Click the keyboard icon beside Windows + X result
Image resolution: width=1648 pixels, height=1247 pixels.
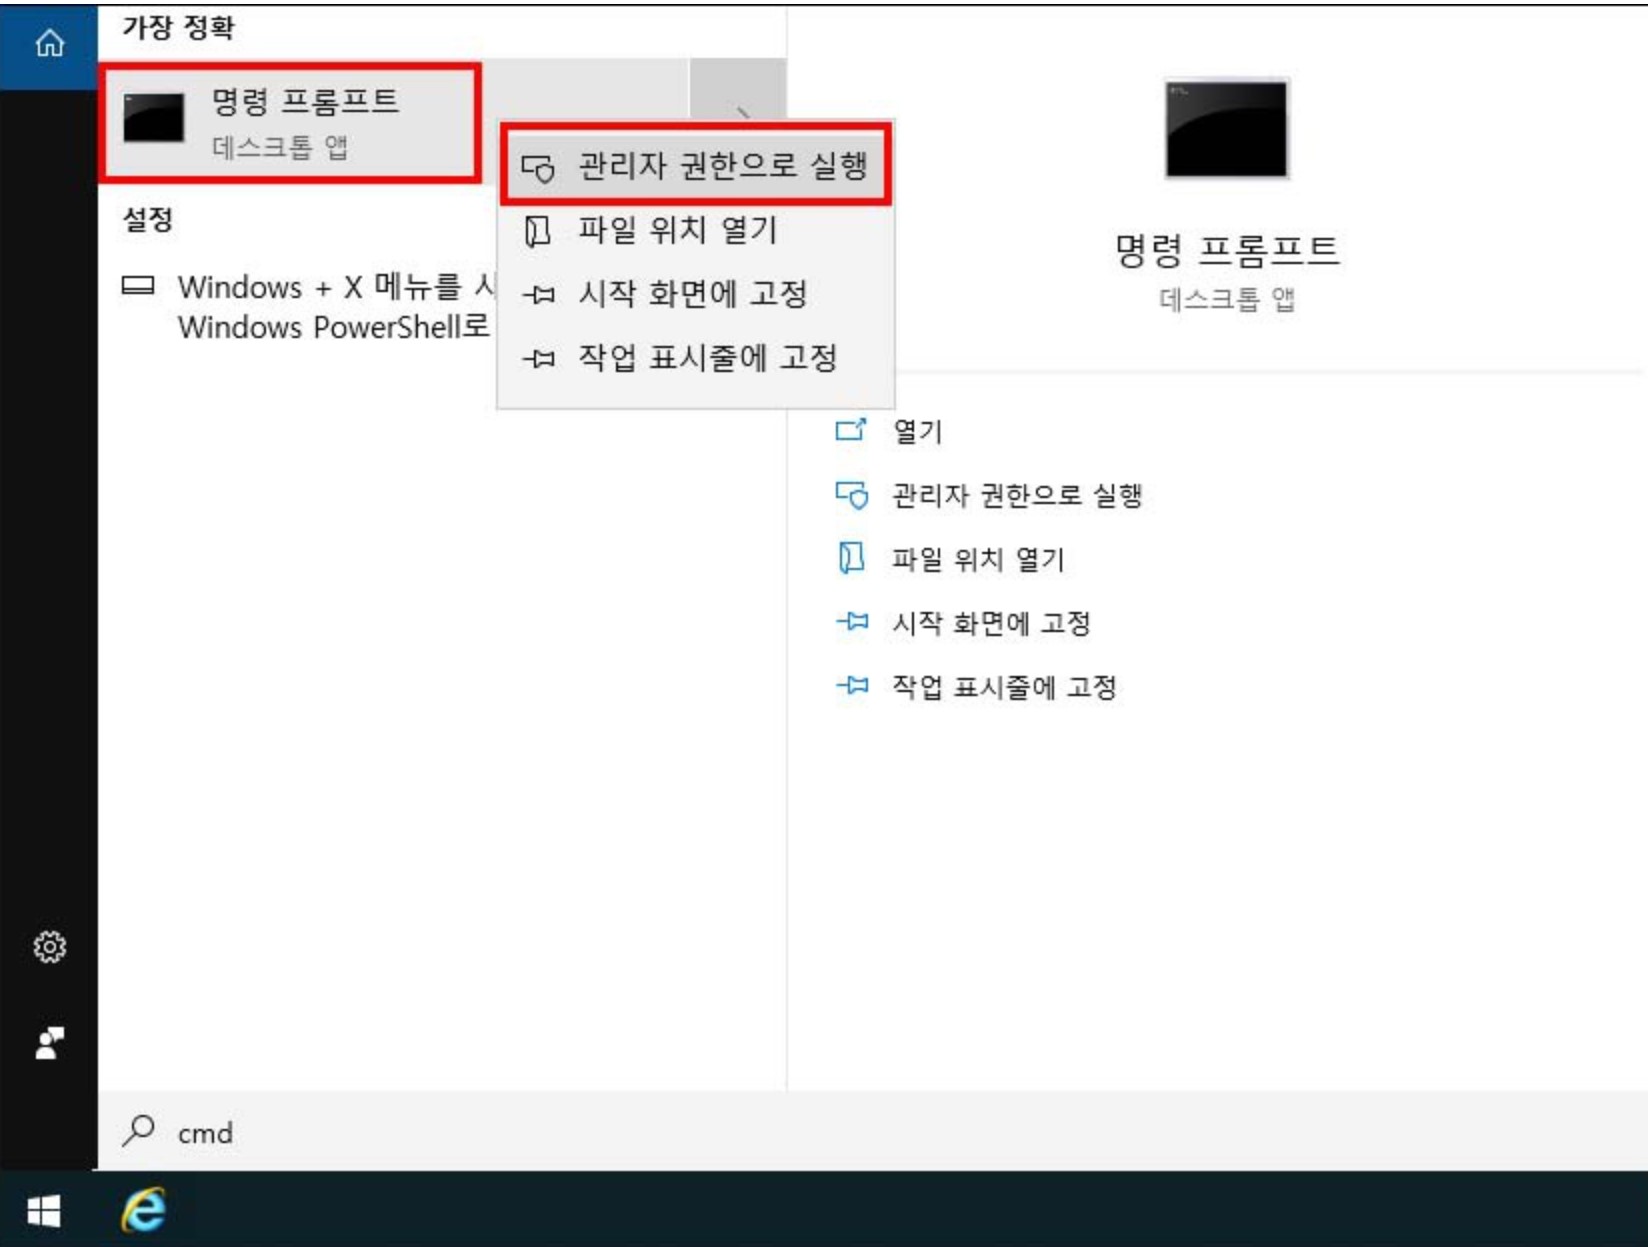(138, 286)
